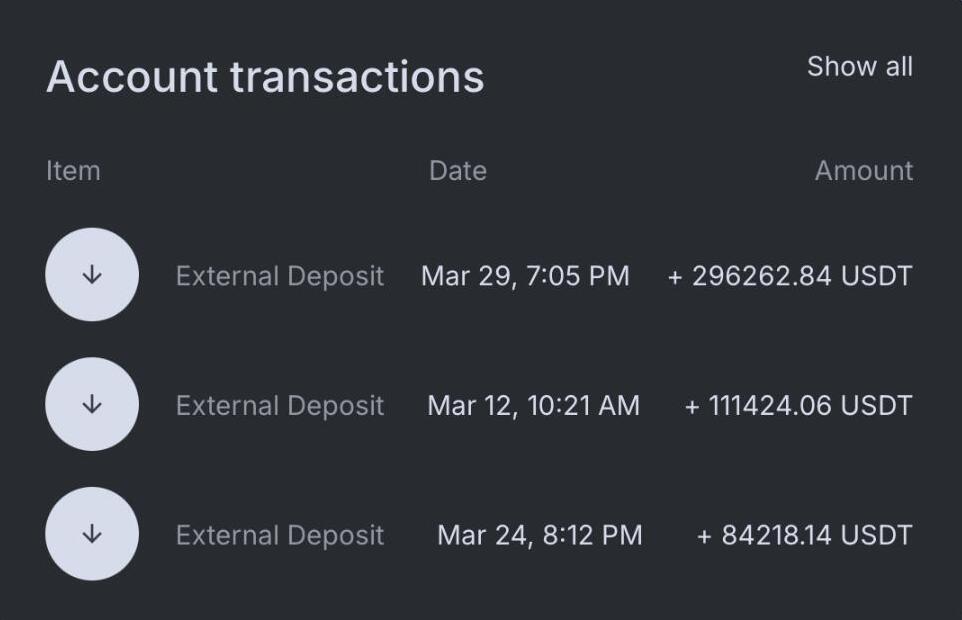Open the 111424.06 USDT transaction row
This screenshot has width=962, height=620.
pos(479,404)
